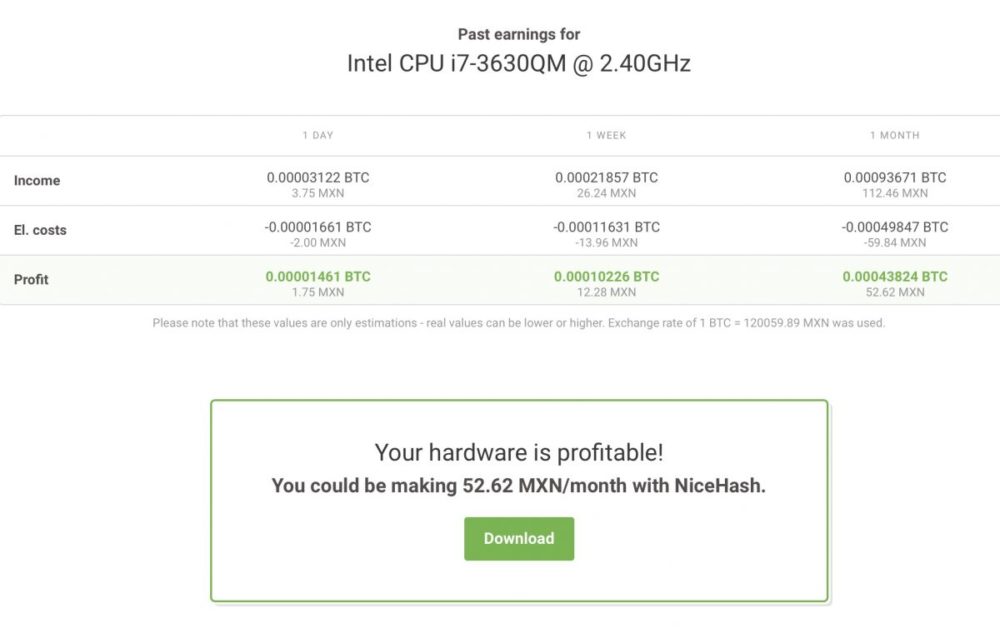
Task: Click weekly electricity cost -0.00011631 BTC
Action: pyautogui.click(x=606, y=227)
